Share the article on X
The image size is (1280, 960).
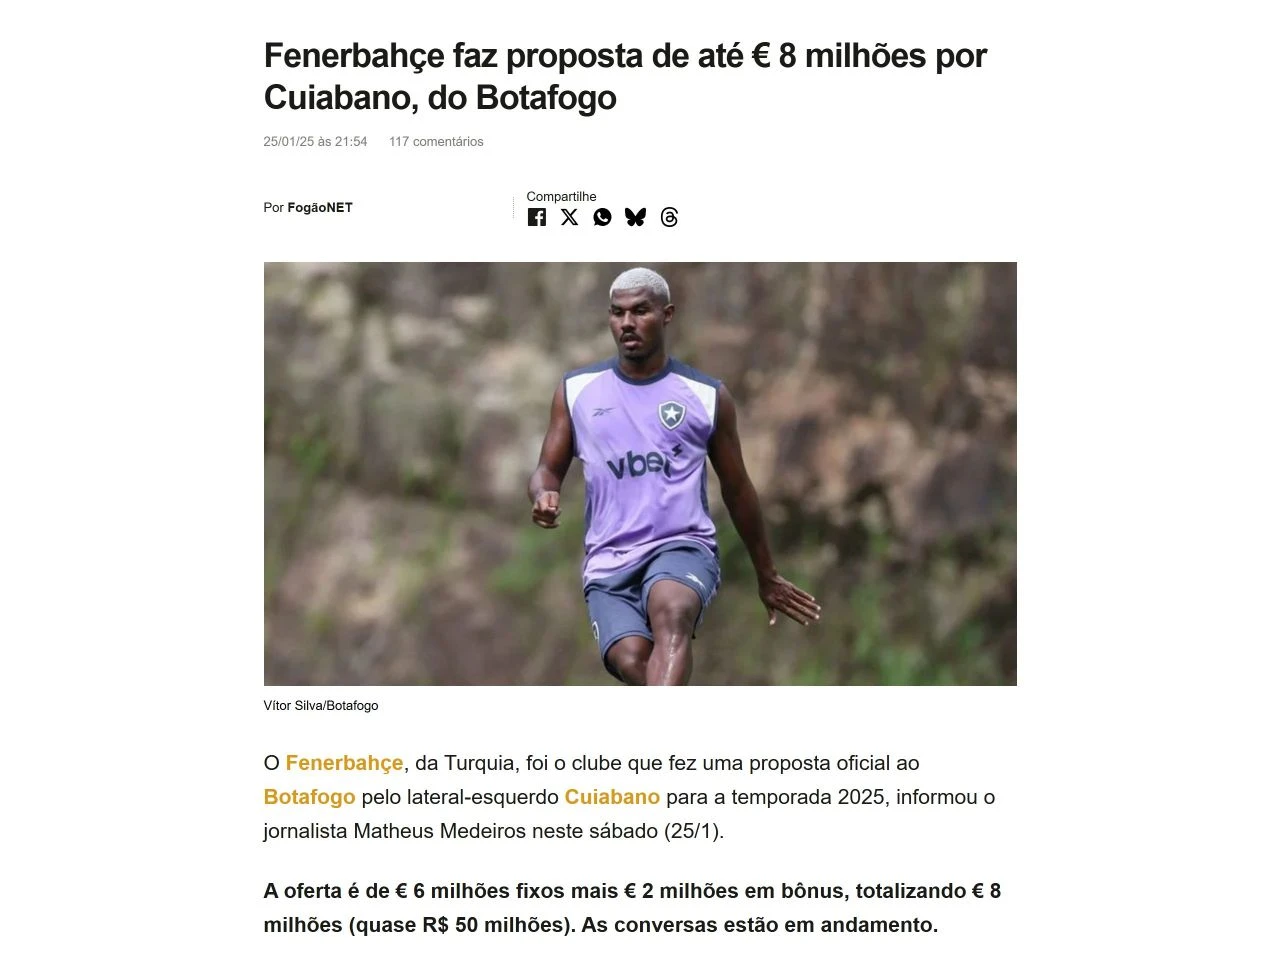tap(569, 217)
